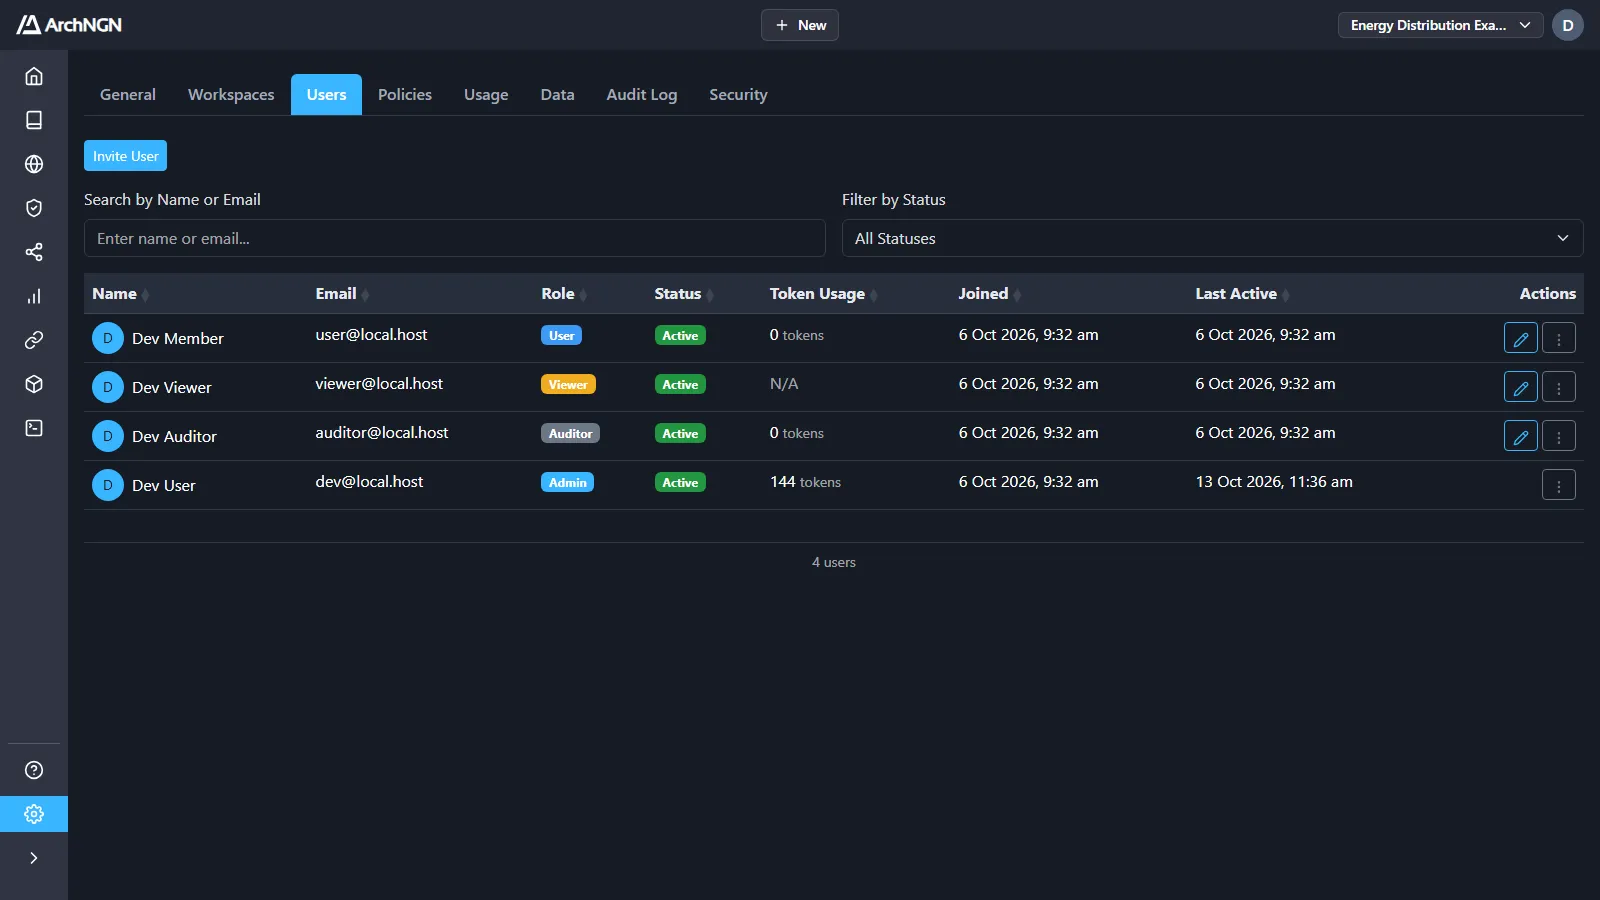Open the shield check sidebar icon
This screenshot has width=1600, height=900.
34,208
